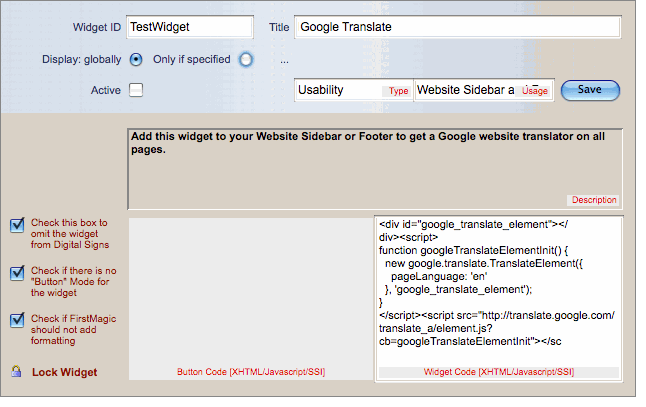Uncheck omit widget from Digital Signs
The height and width of the screenshot is (407, 646).
[x=17, y=225]
